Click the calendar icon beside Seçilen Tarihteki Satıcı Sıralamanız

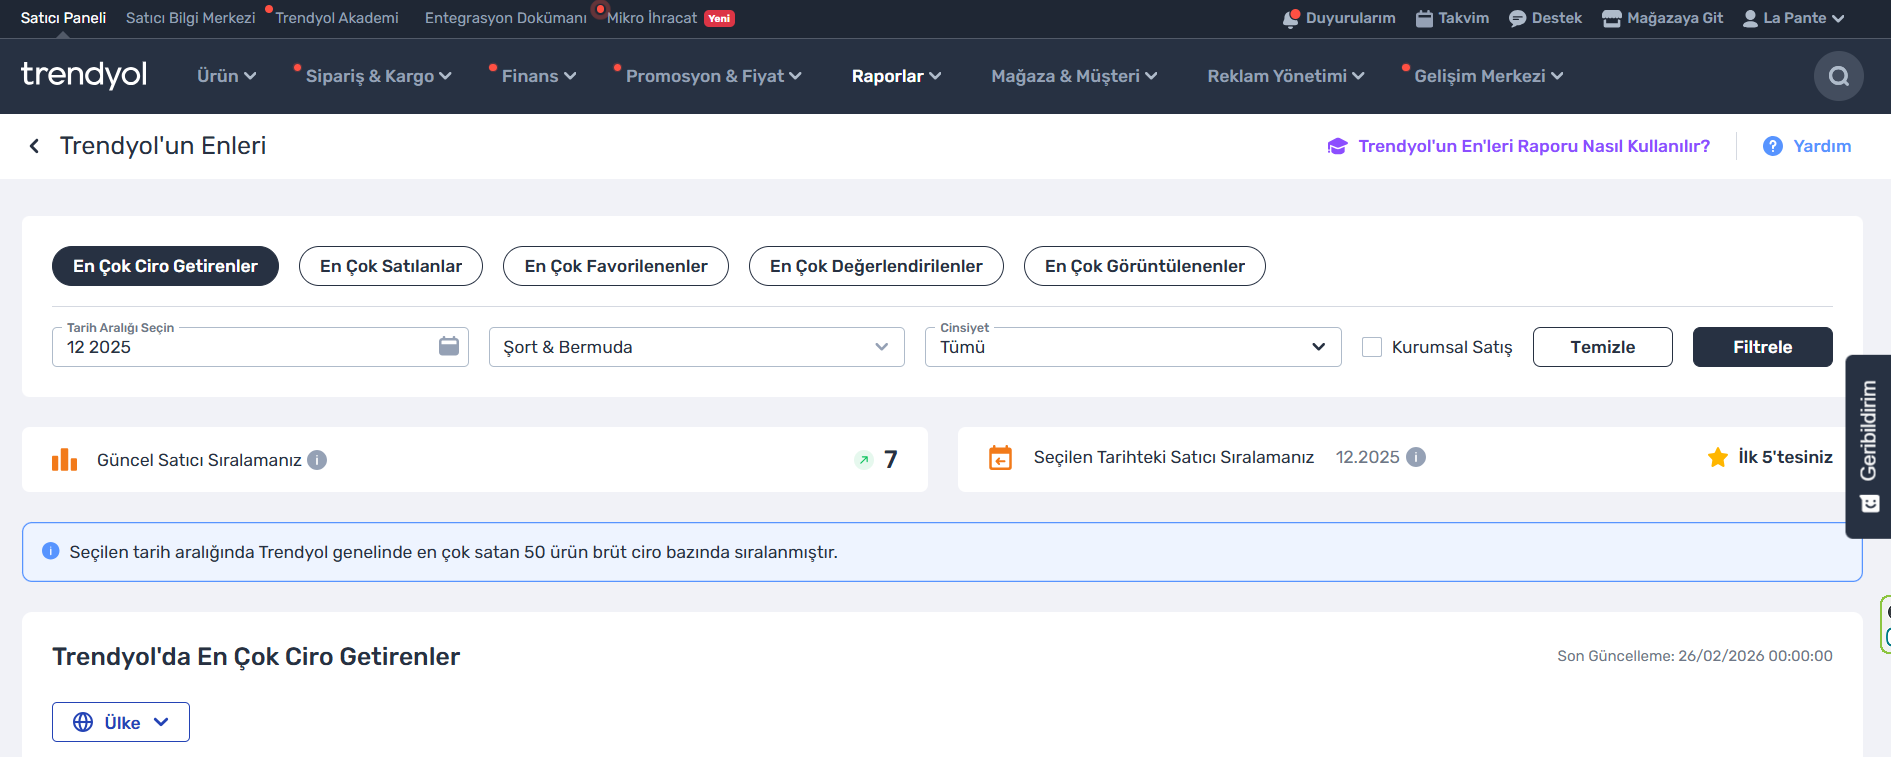coord(1000,457)
